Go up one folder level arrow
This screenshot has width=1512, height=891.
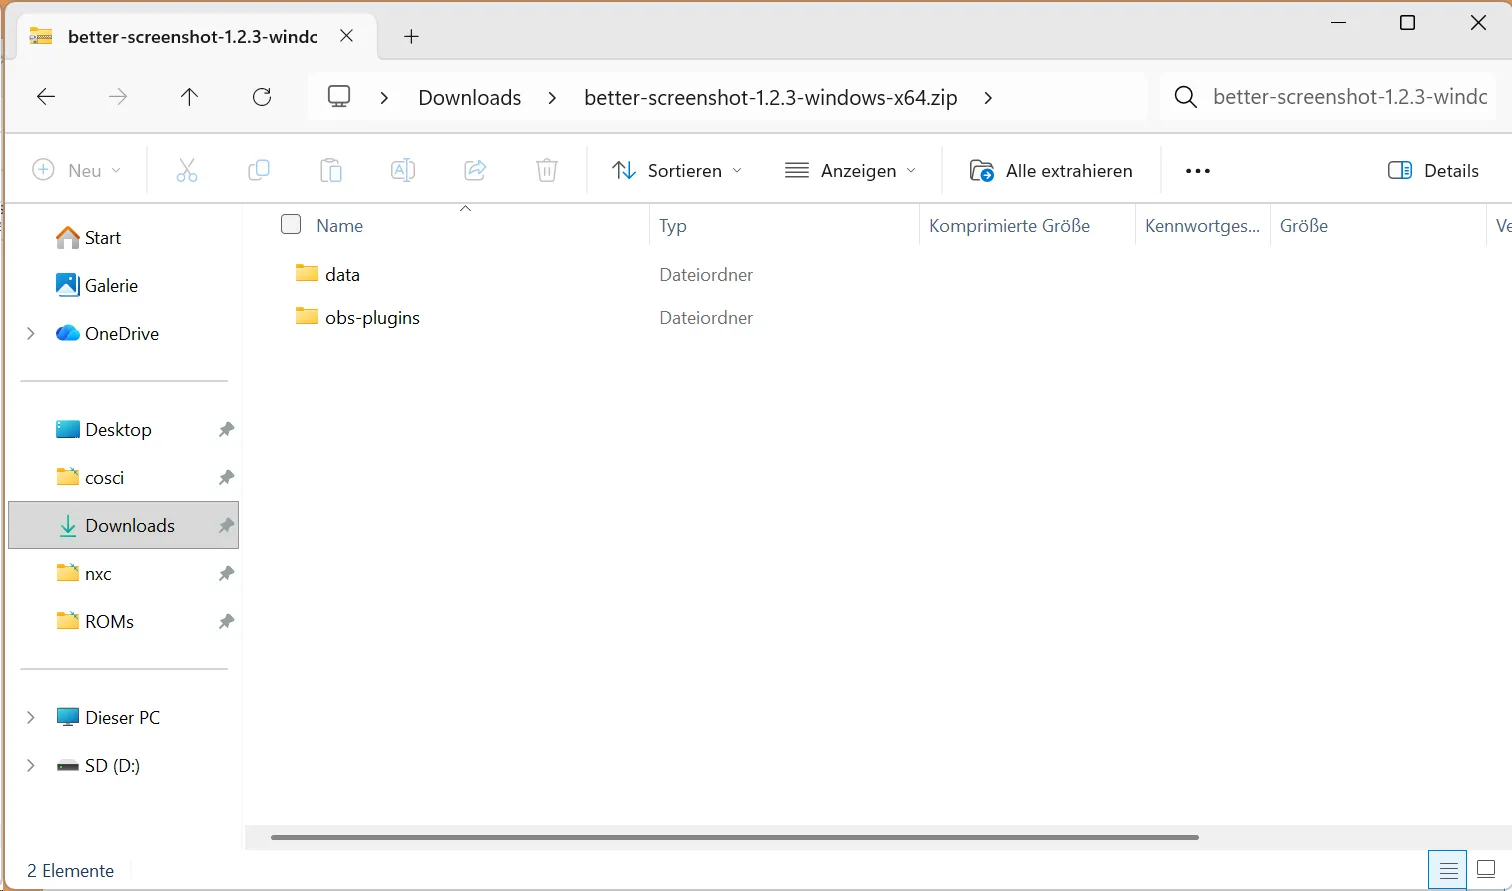(189, 97)
